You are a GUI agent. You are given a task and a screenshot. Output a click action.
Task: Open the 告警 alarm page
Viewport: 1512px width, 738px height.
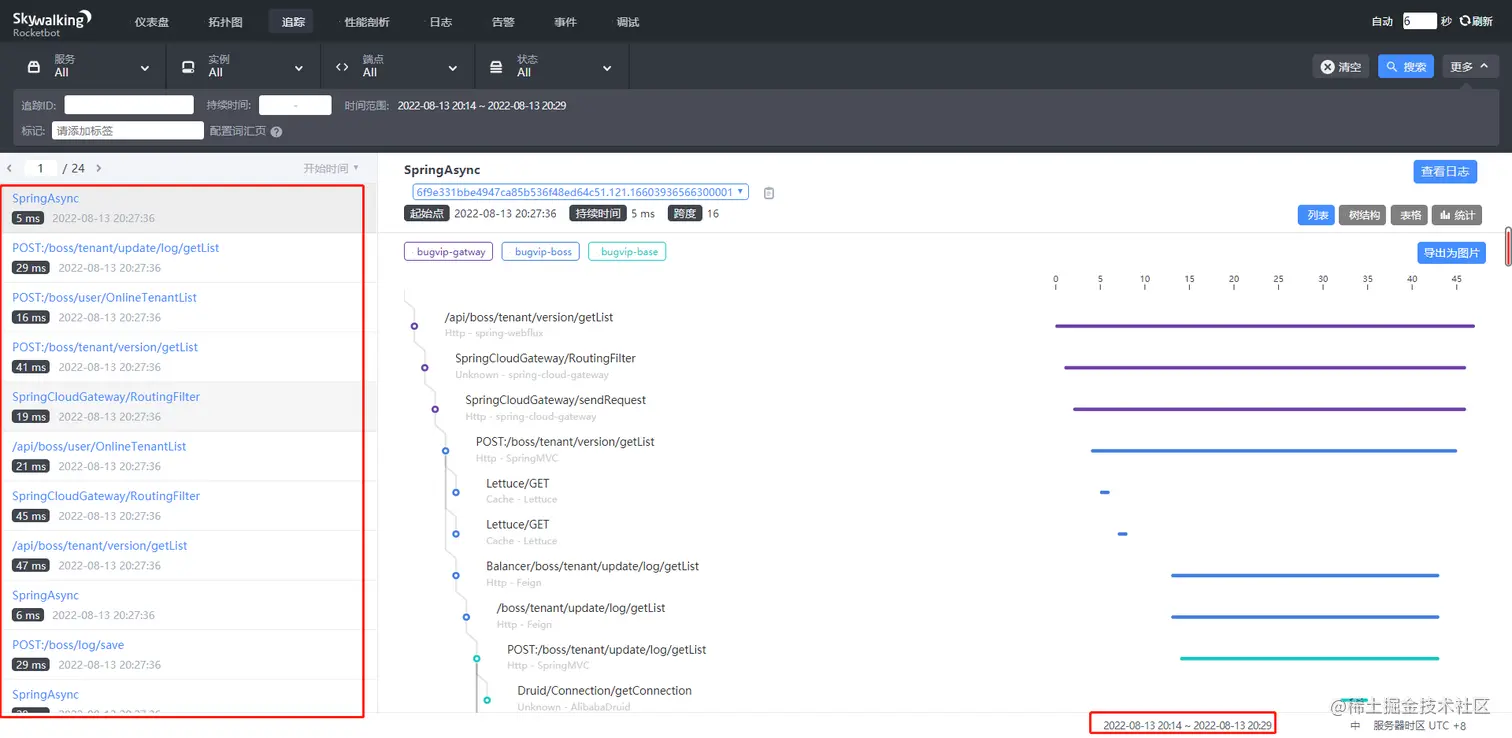pyautogui.click(x=503, y=22)
